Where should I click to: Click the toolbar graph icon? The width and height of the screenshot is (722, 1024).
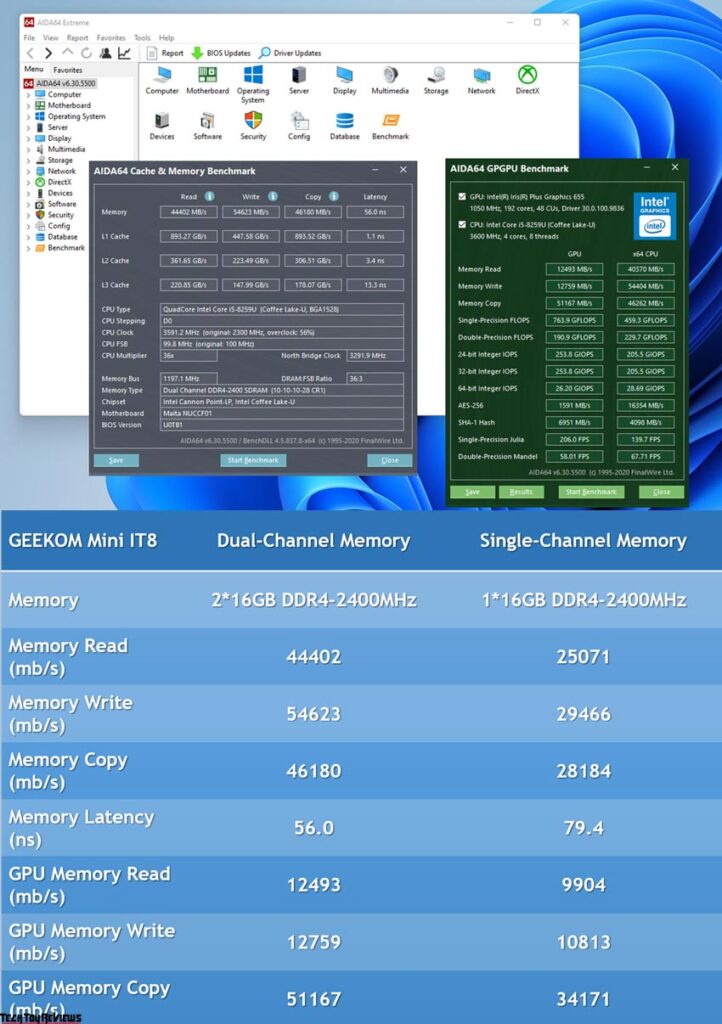click(x=124, y=53)
